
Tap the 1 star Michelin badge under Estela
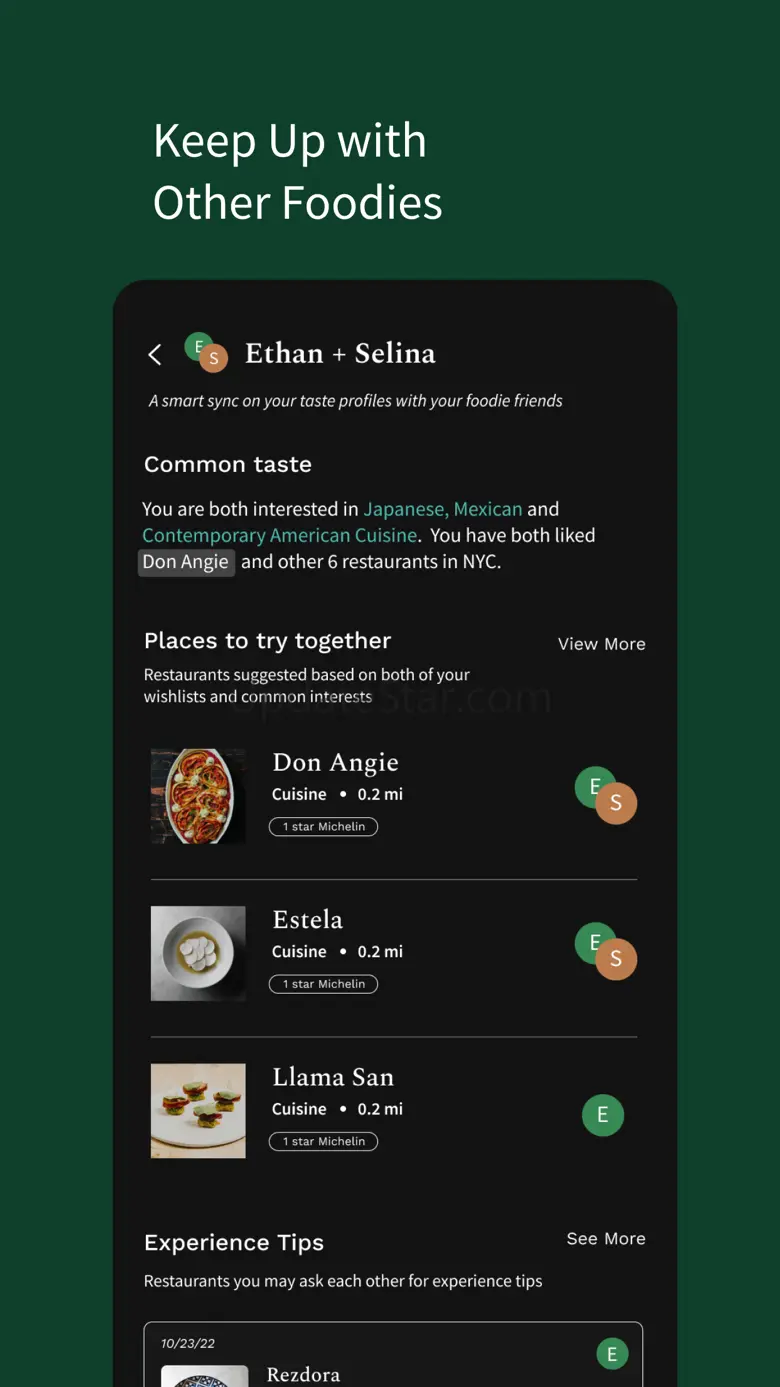click(x=323, y=984)
